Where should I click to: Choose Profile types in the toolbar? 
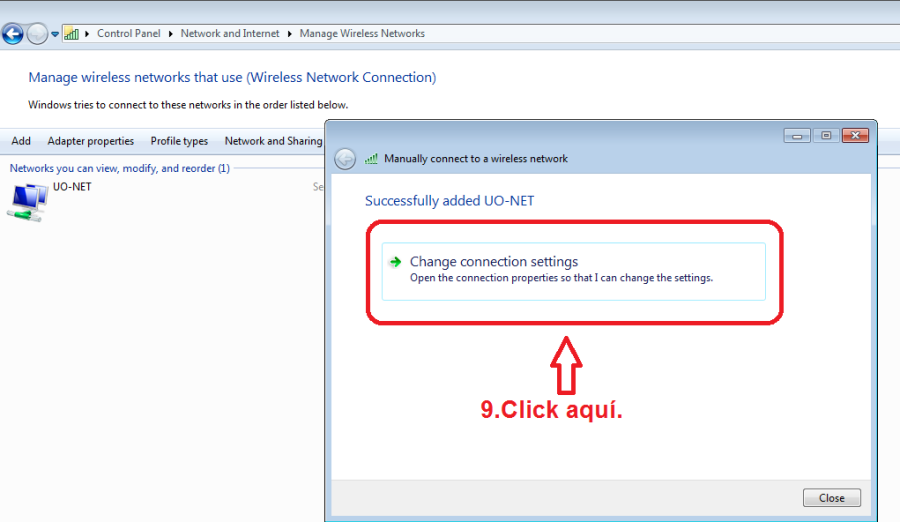point(179,141)
